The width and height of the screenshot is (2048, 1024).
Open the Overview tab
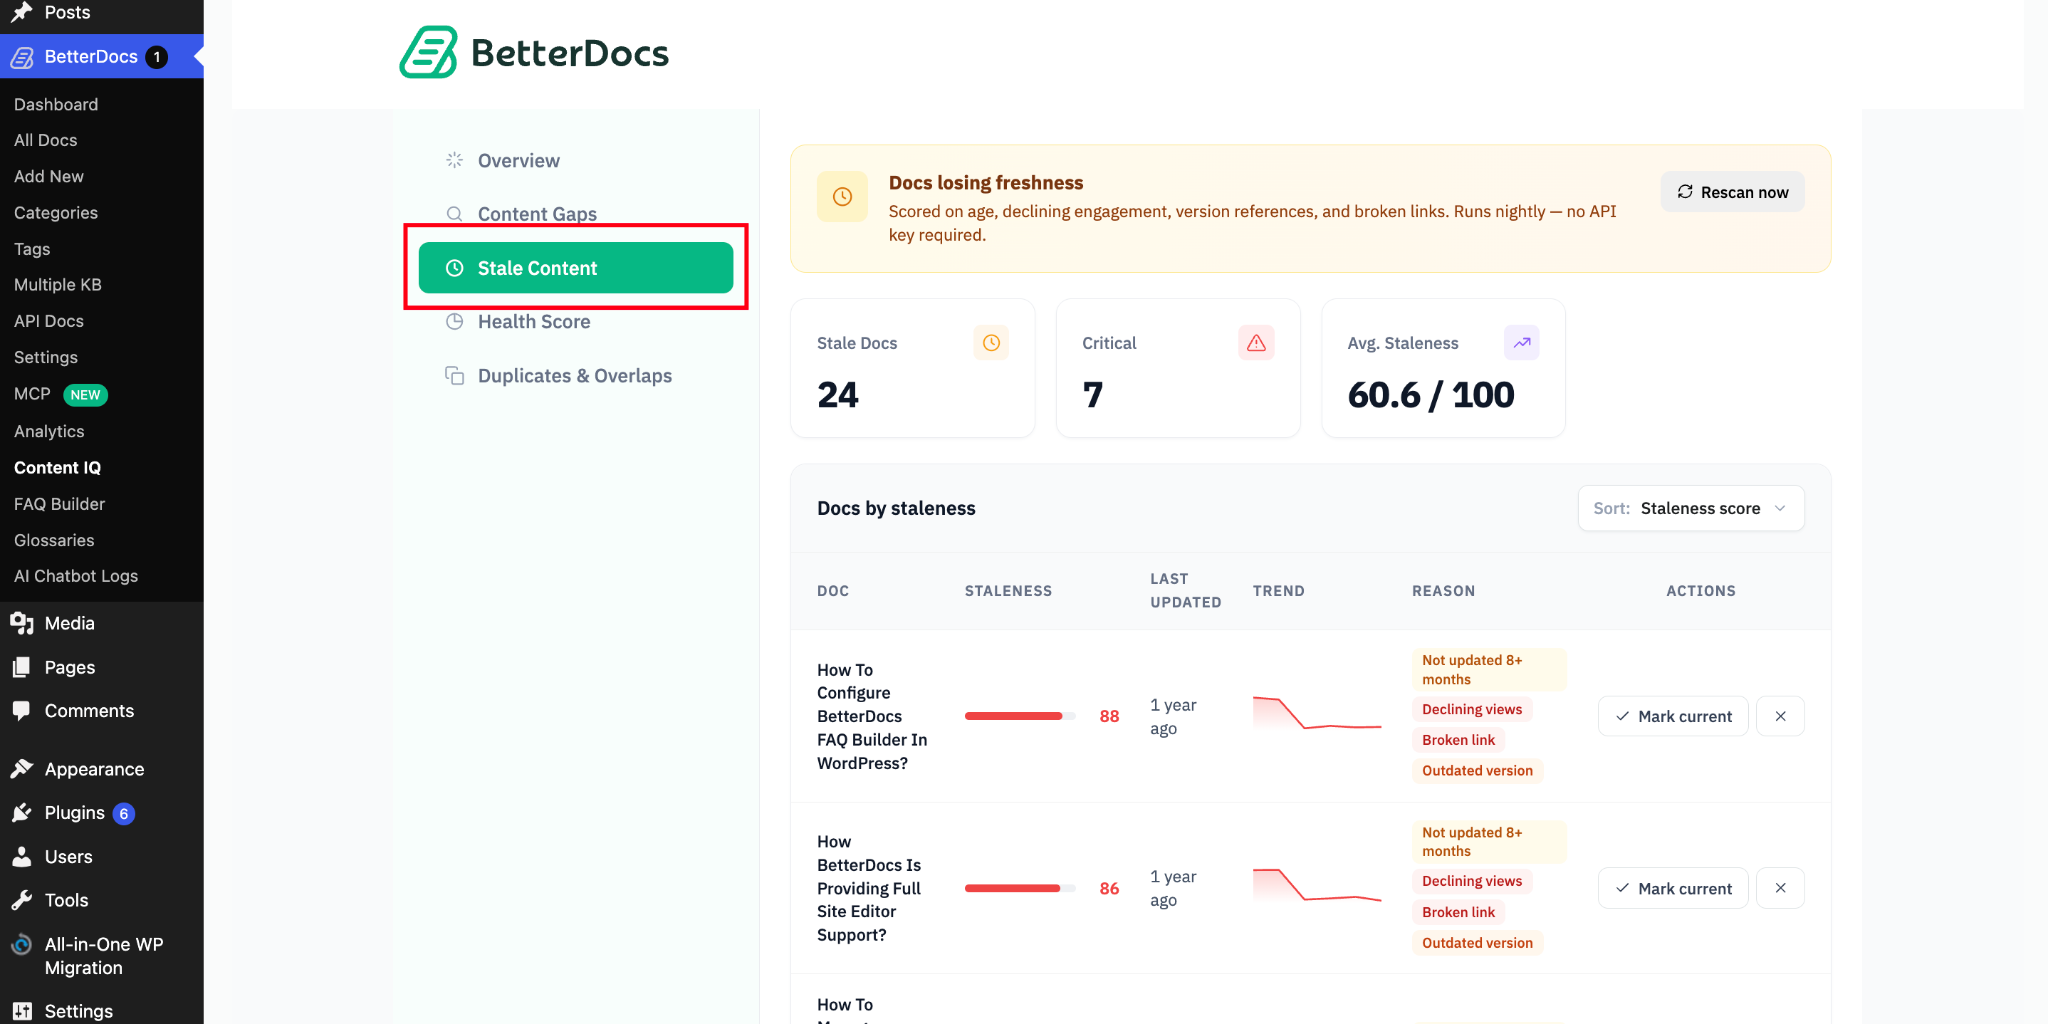click(x=576, y=160)
